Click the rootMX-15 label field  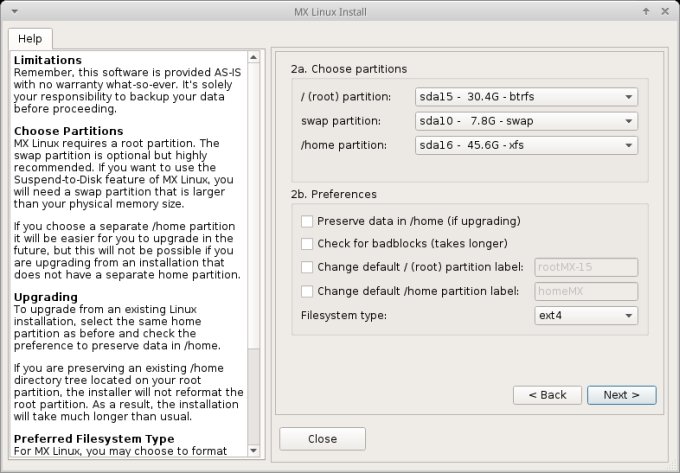(x=586, y=267)
